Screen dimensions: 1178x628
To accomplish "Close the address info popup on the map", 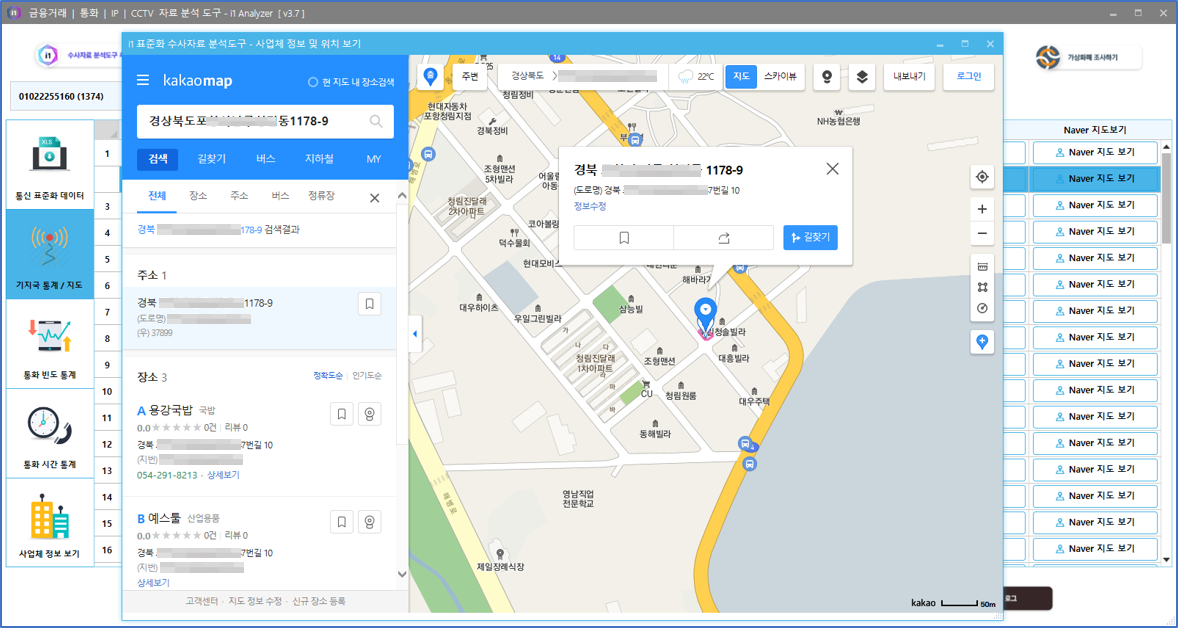I will pyautogui.click(x=832, y=169).
